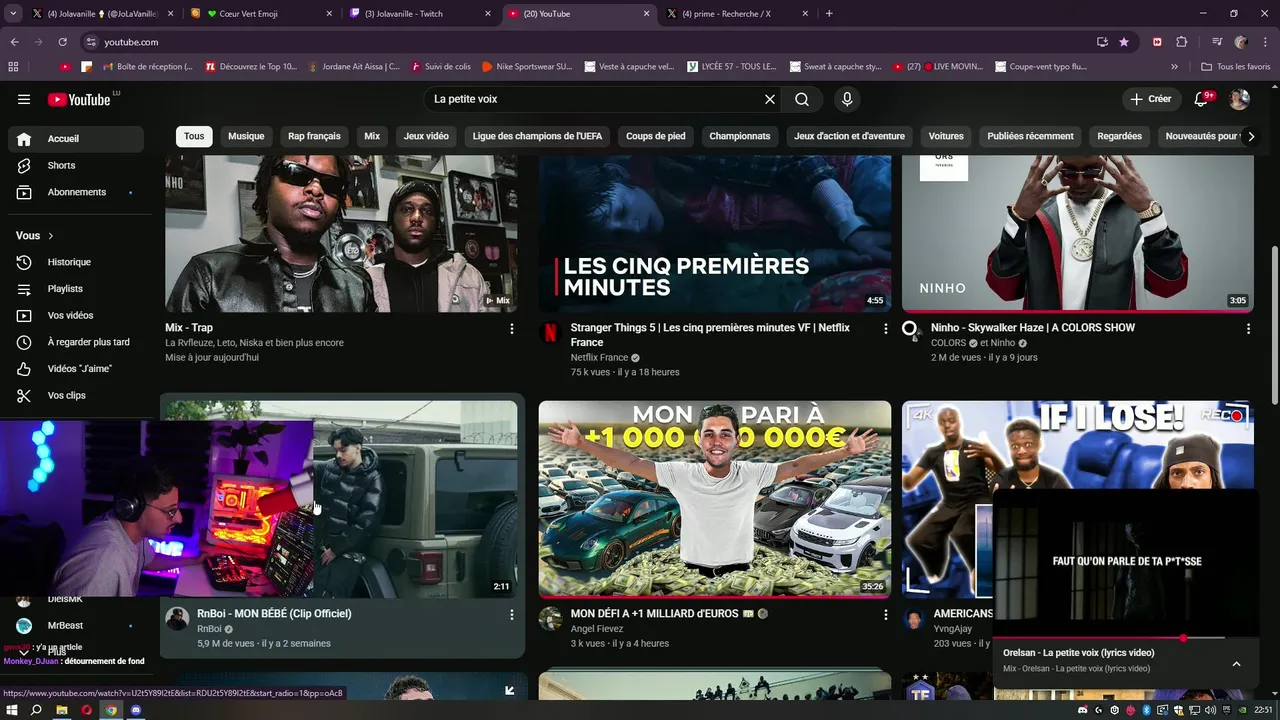Expand the miniplayer queue chevron
Screen dimensions: 1280x720
coord(1236,664)
